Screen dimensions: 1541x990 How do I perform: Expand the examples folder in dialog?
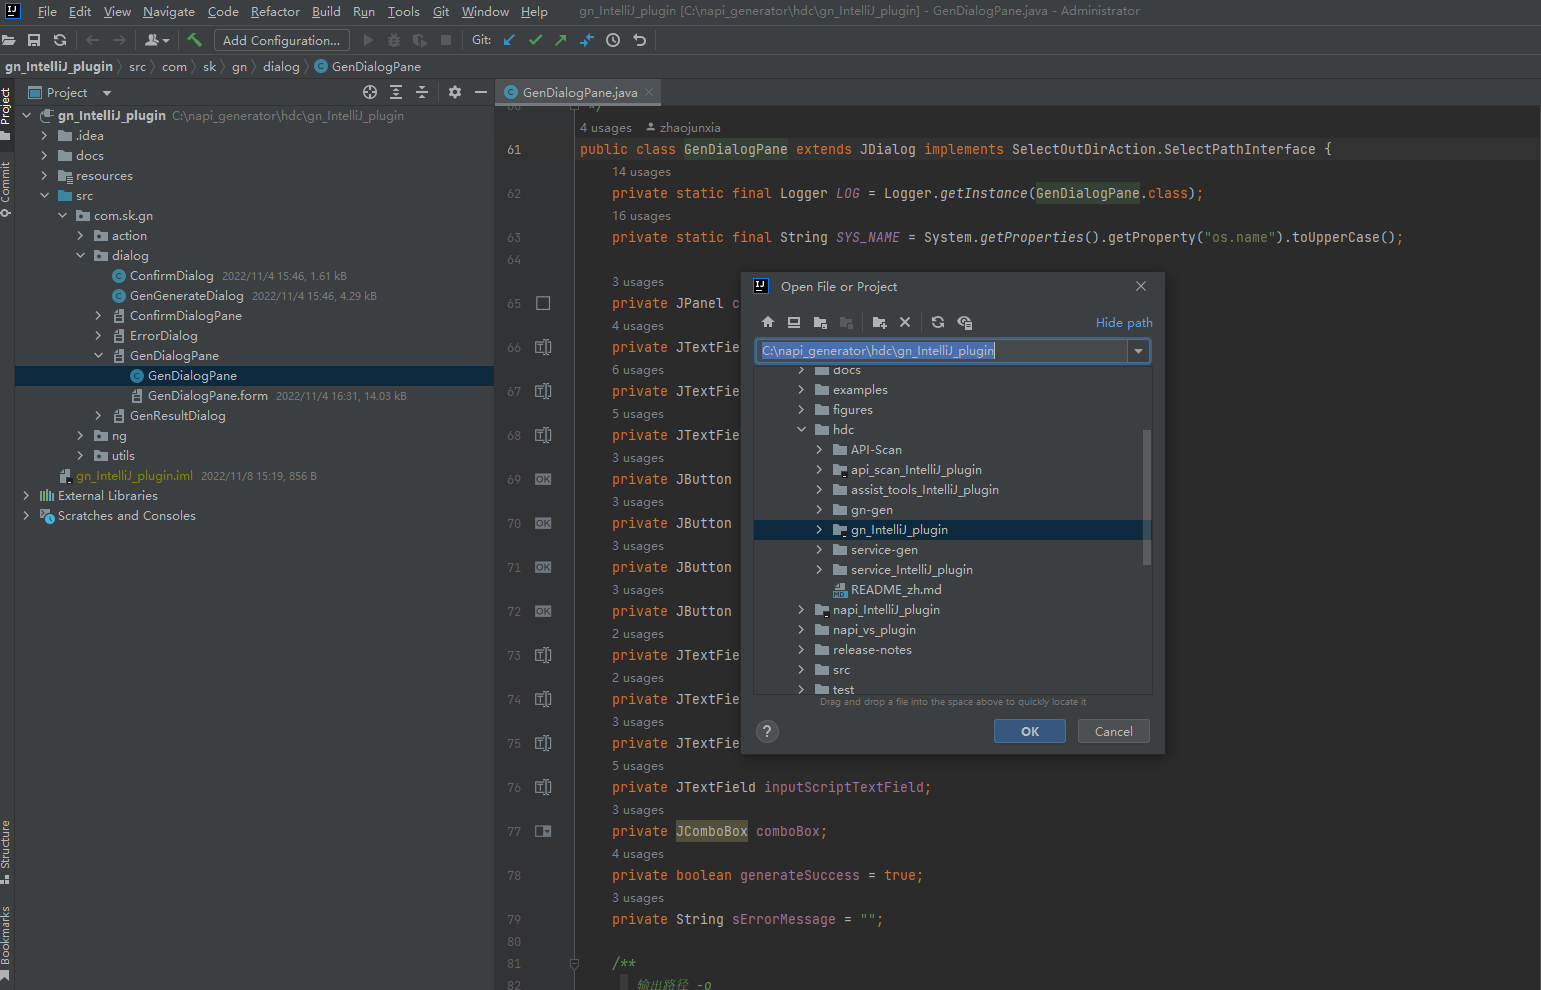tap(802, 390)
